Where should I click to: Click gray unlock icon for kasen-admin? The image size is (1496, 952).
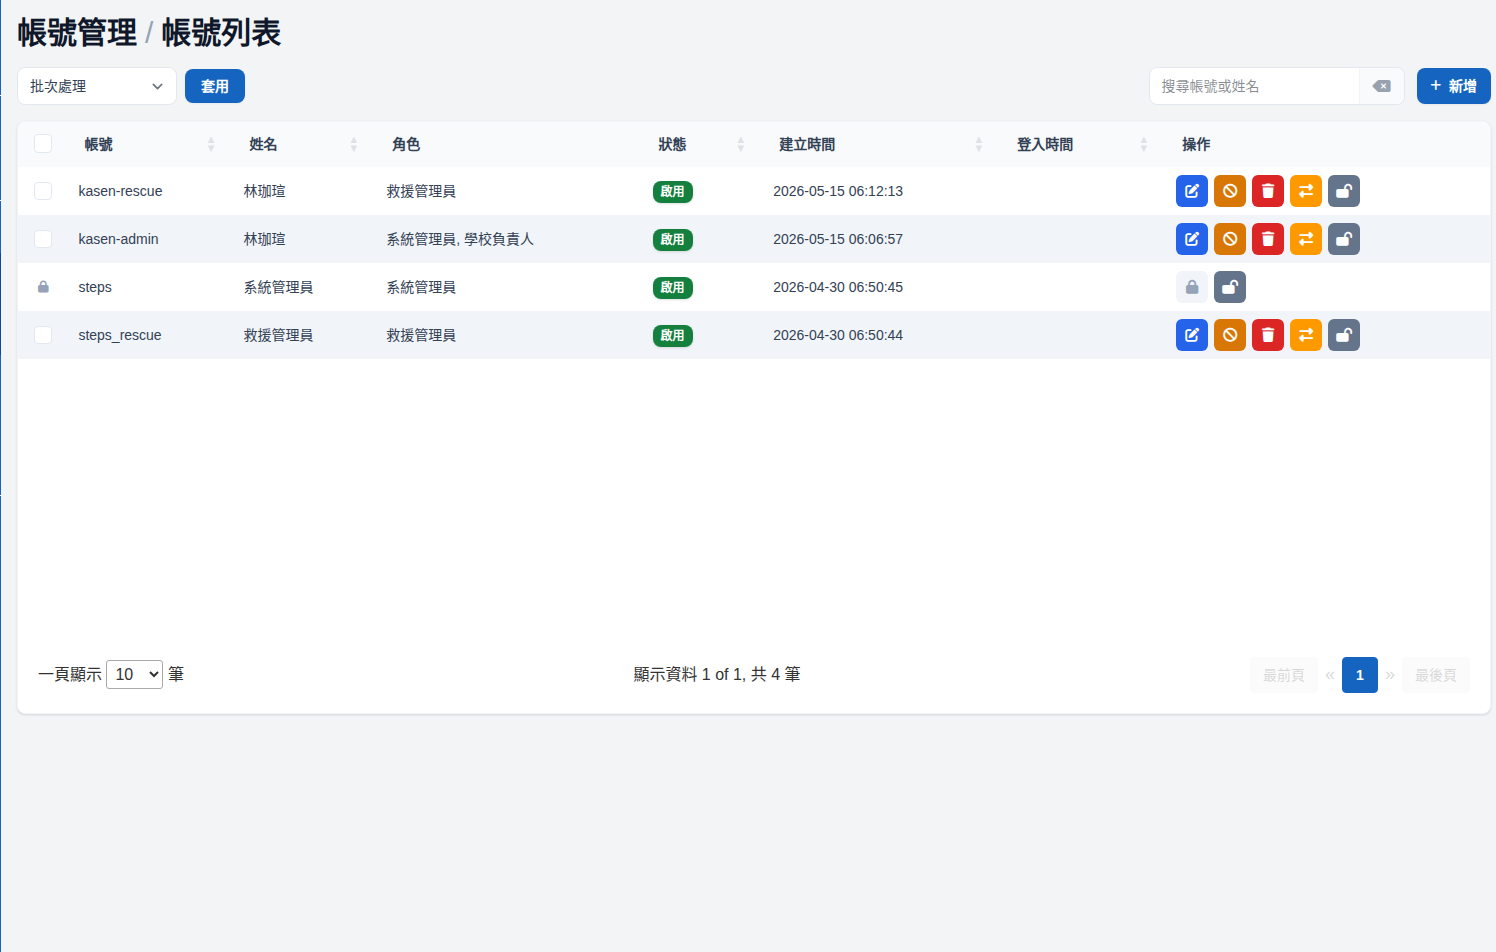pyautogui.click(x=1344, y=239)
